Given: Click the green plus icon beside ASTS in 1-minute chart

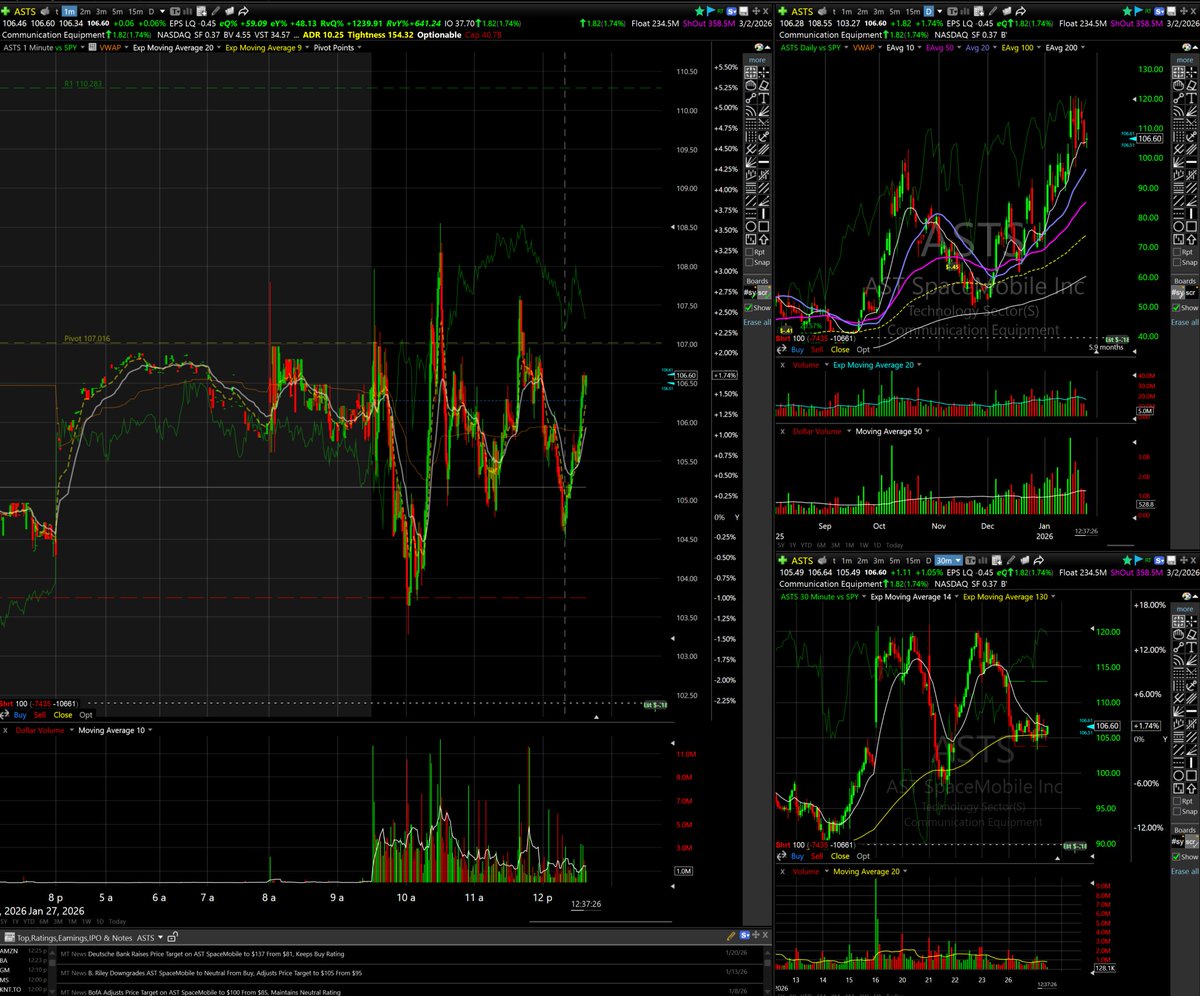Looking at the screenshot, I should tap(5, 12).
